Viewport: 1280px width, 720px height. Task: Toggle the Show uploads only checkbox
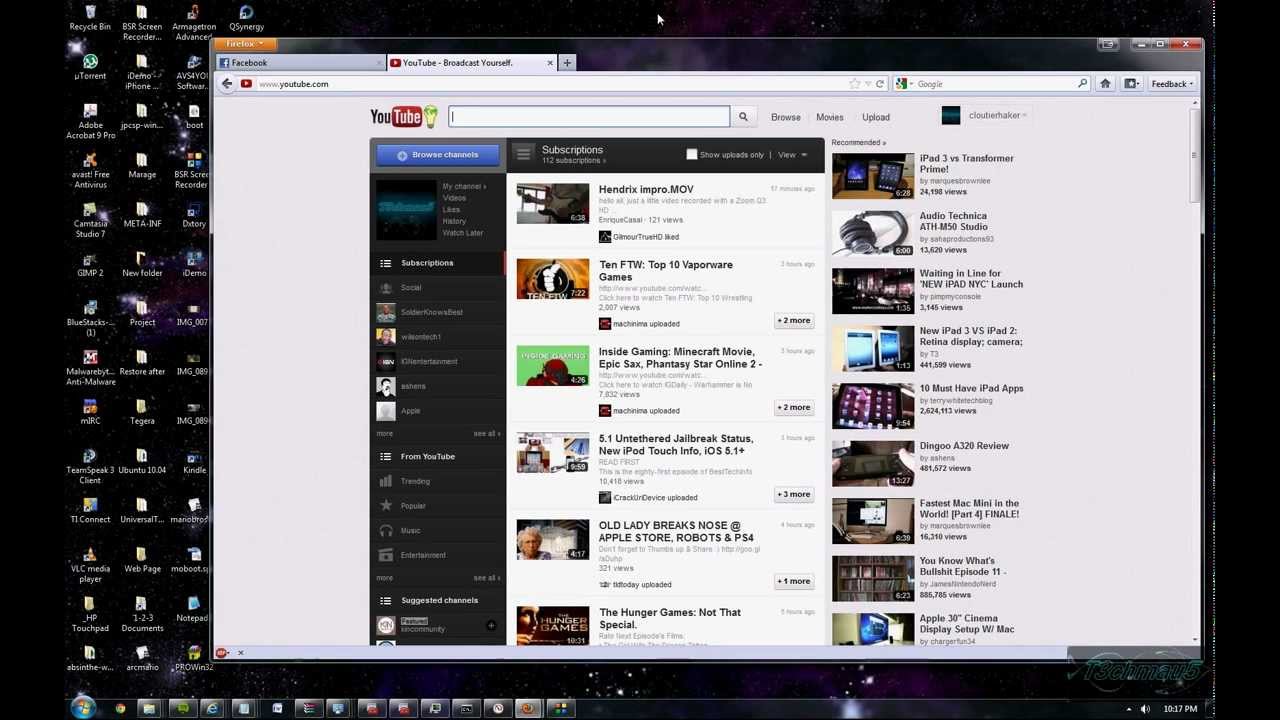coord(692,155)
